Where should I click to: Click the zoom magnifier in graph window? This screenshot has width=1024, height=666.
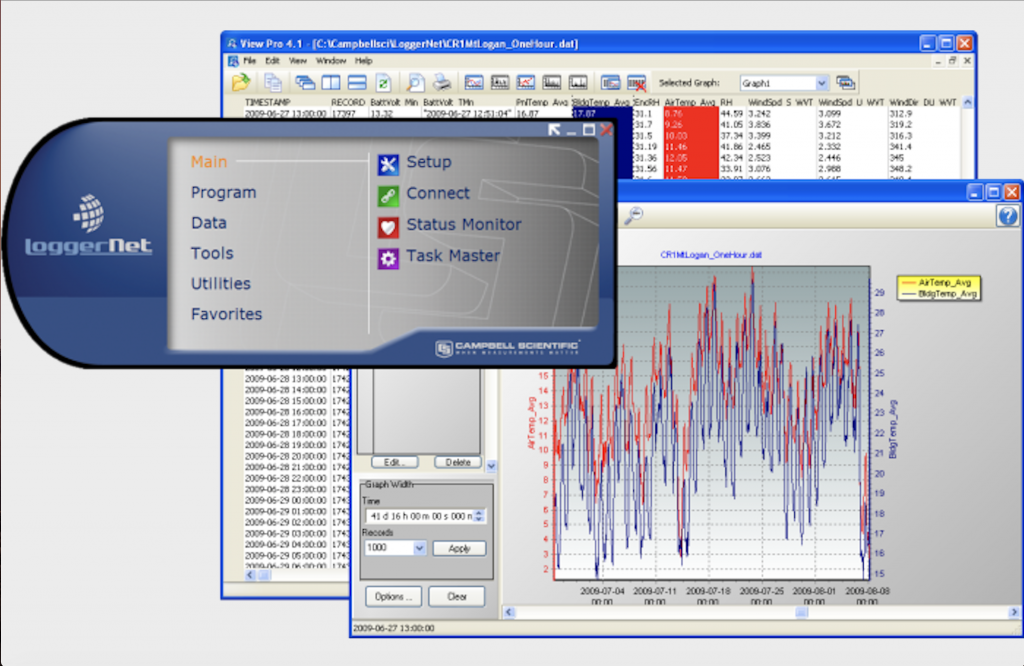point(633,215)
